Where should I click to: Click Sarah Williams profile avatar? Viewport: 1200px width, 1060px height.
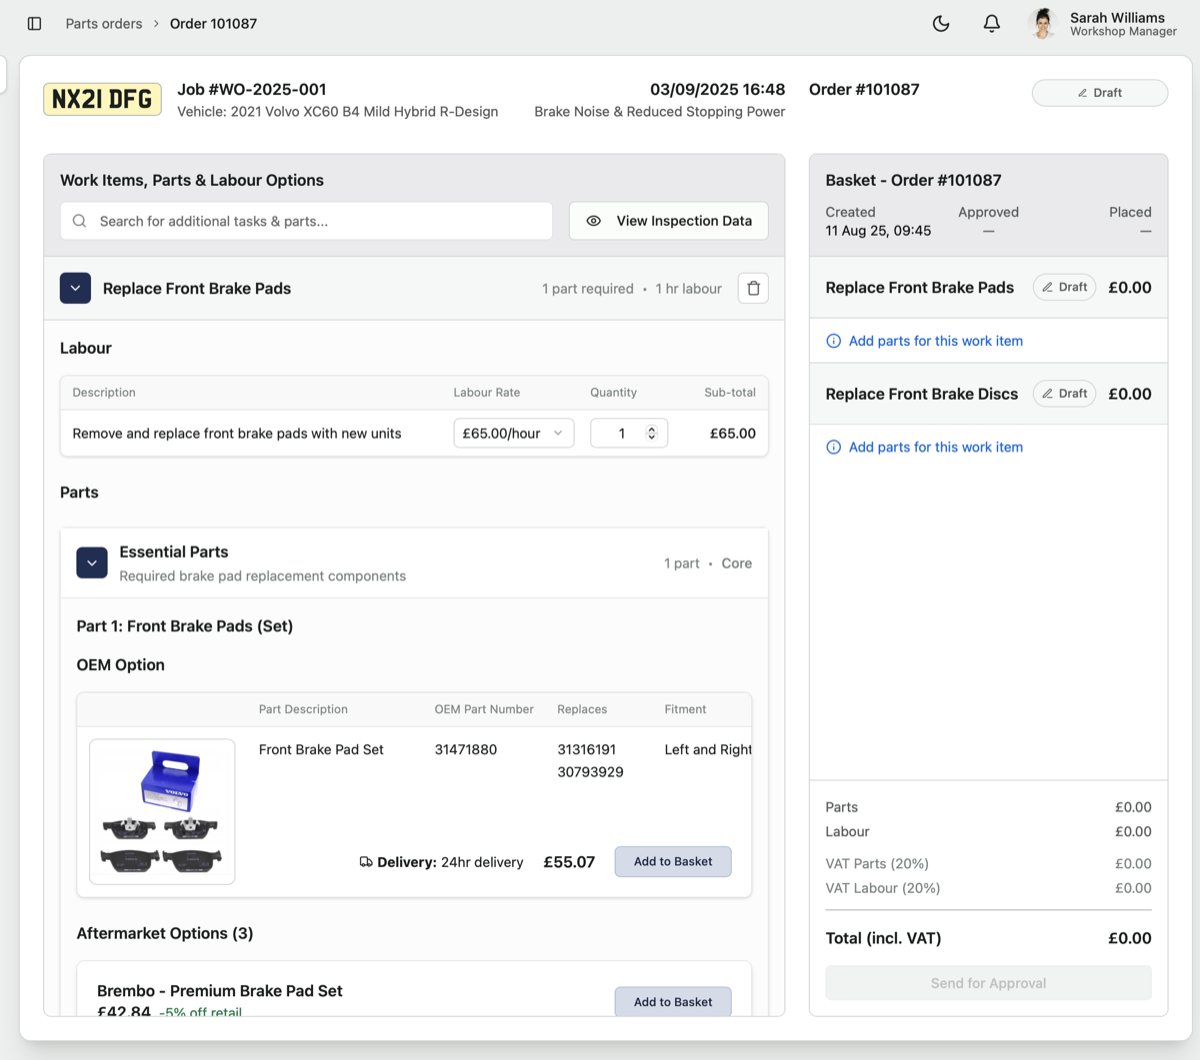click(1043, 24)
